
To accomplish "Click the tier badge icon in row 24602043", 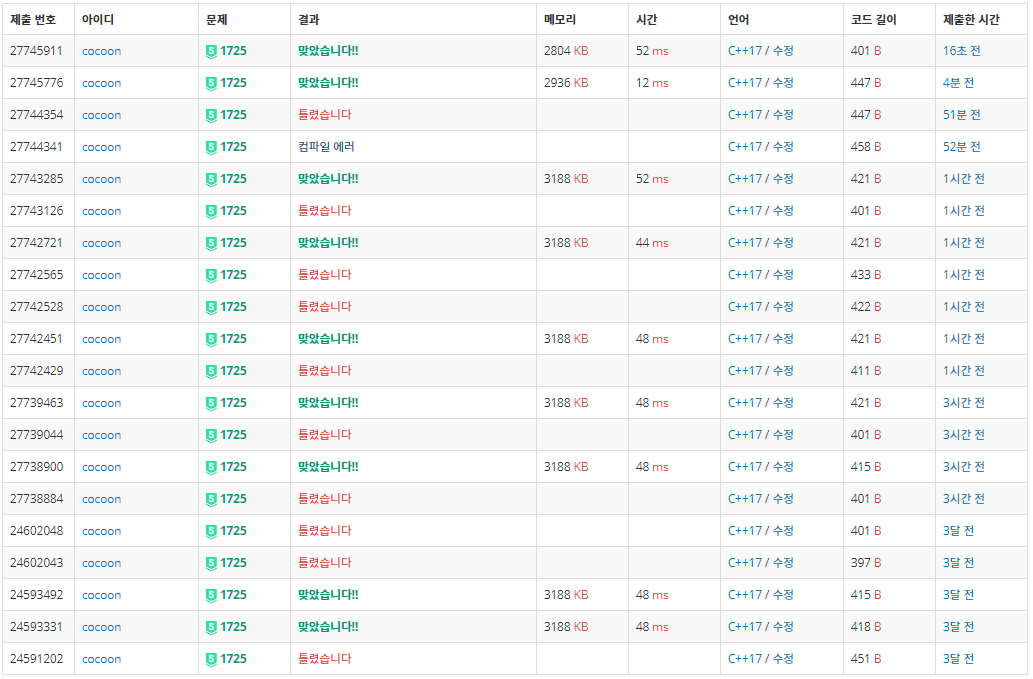I will pyautogui.click(x=211, y=564).
